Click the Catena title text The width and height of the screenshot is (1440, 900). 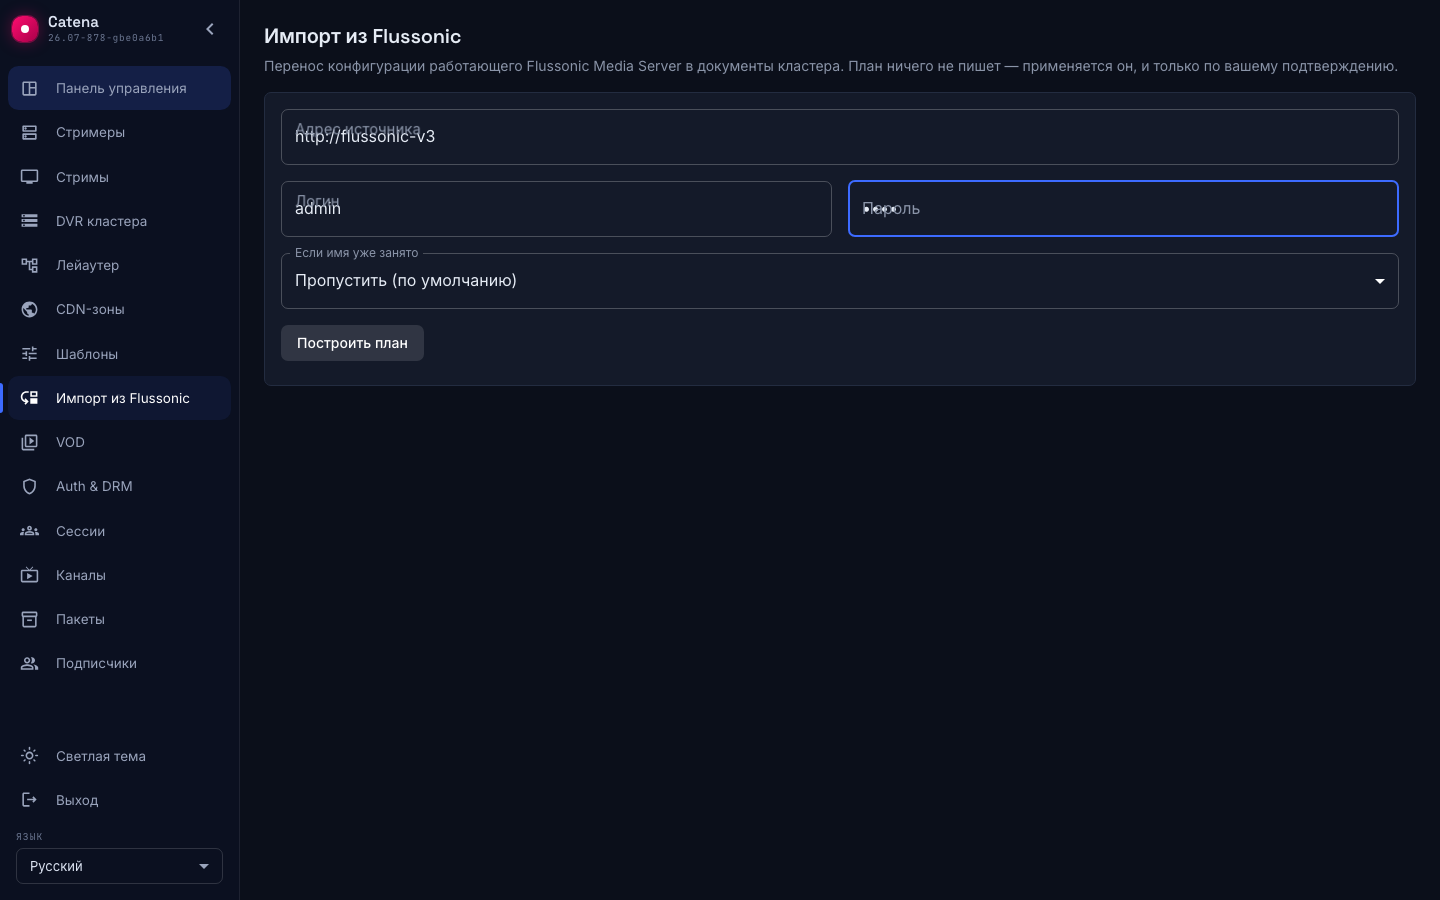tap(73, 22)
